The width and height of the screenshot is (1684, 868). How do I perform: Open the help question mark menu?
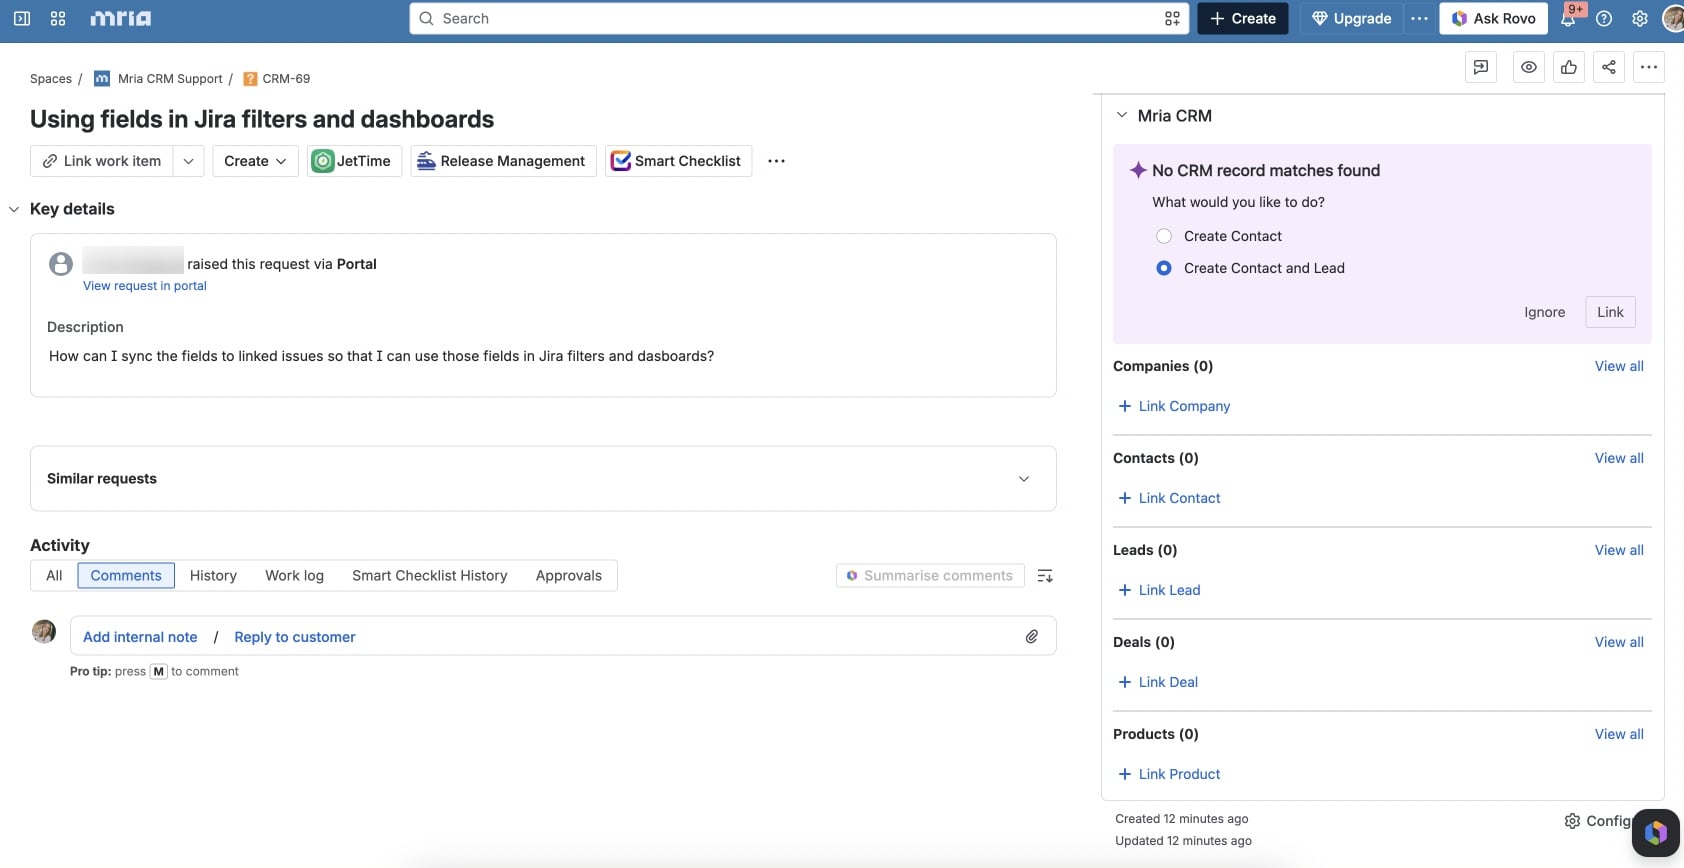[1604, 18]
